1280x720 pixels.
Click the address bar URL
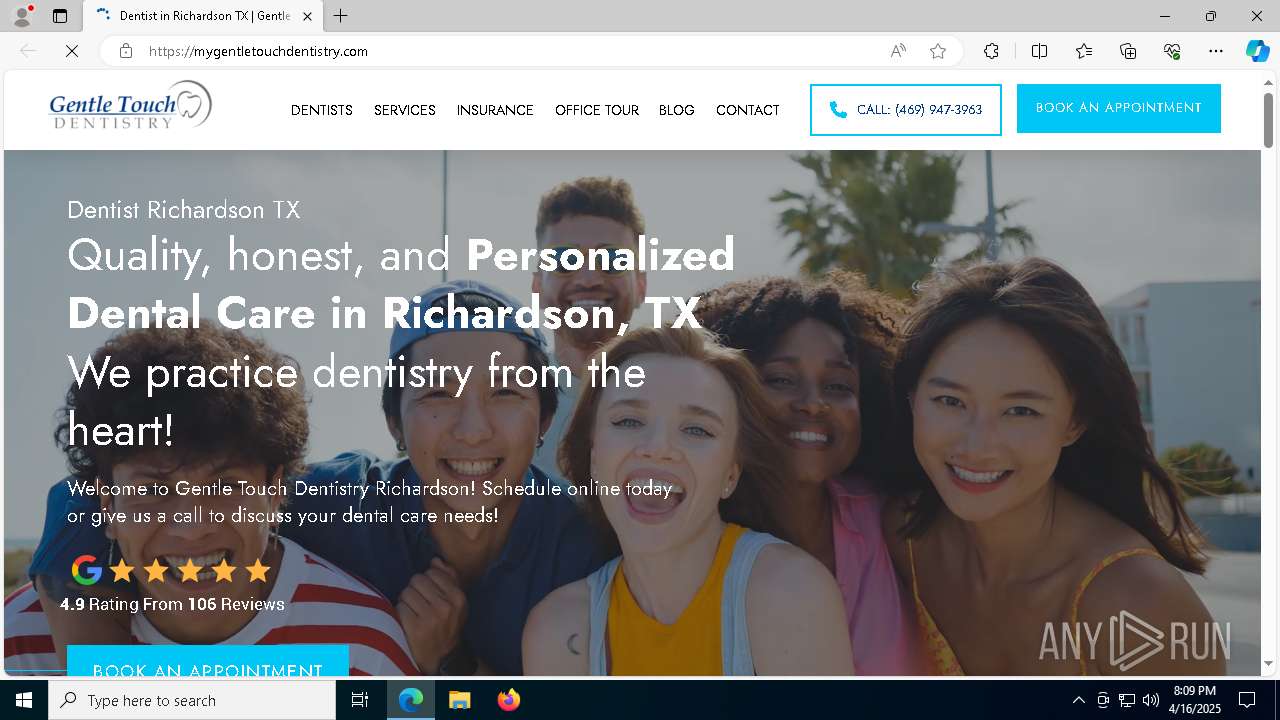point(258,51)
